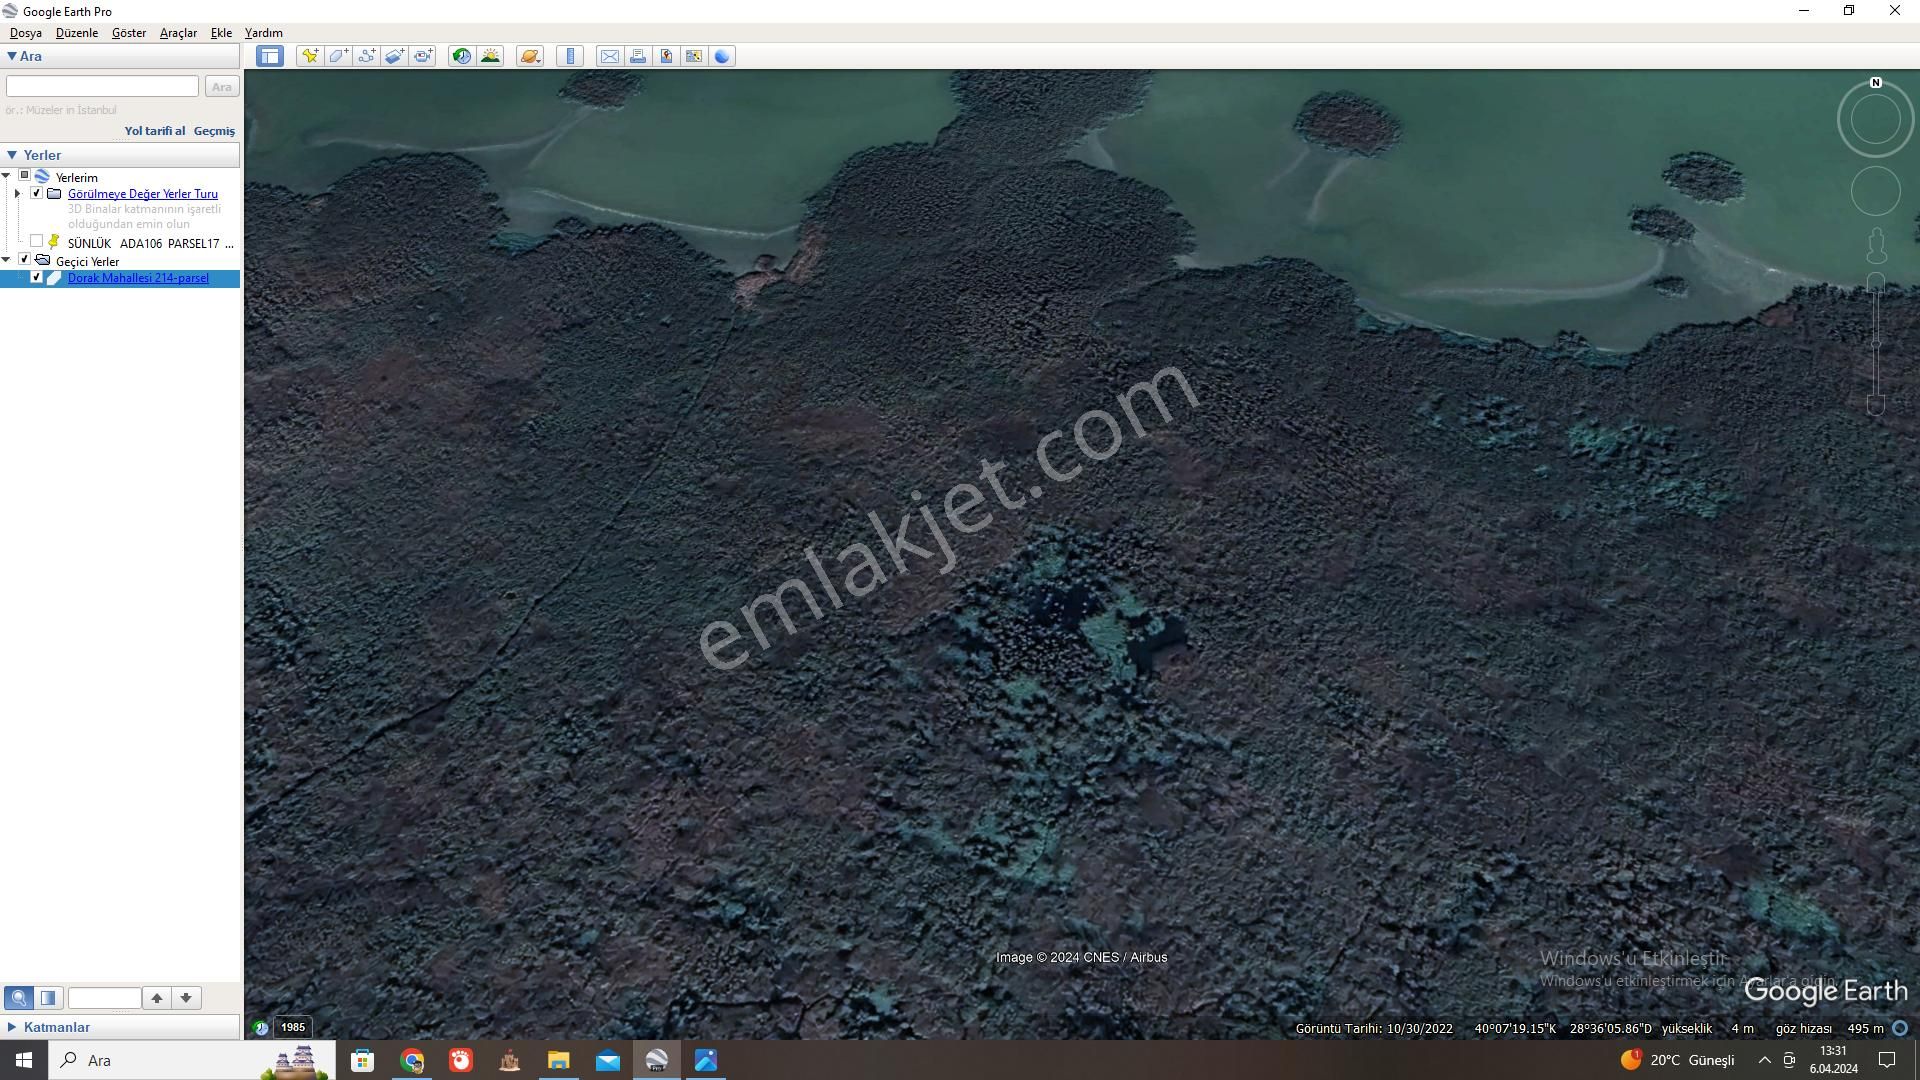Click the zoom slider handle

(1876, 343)
